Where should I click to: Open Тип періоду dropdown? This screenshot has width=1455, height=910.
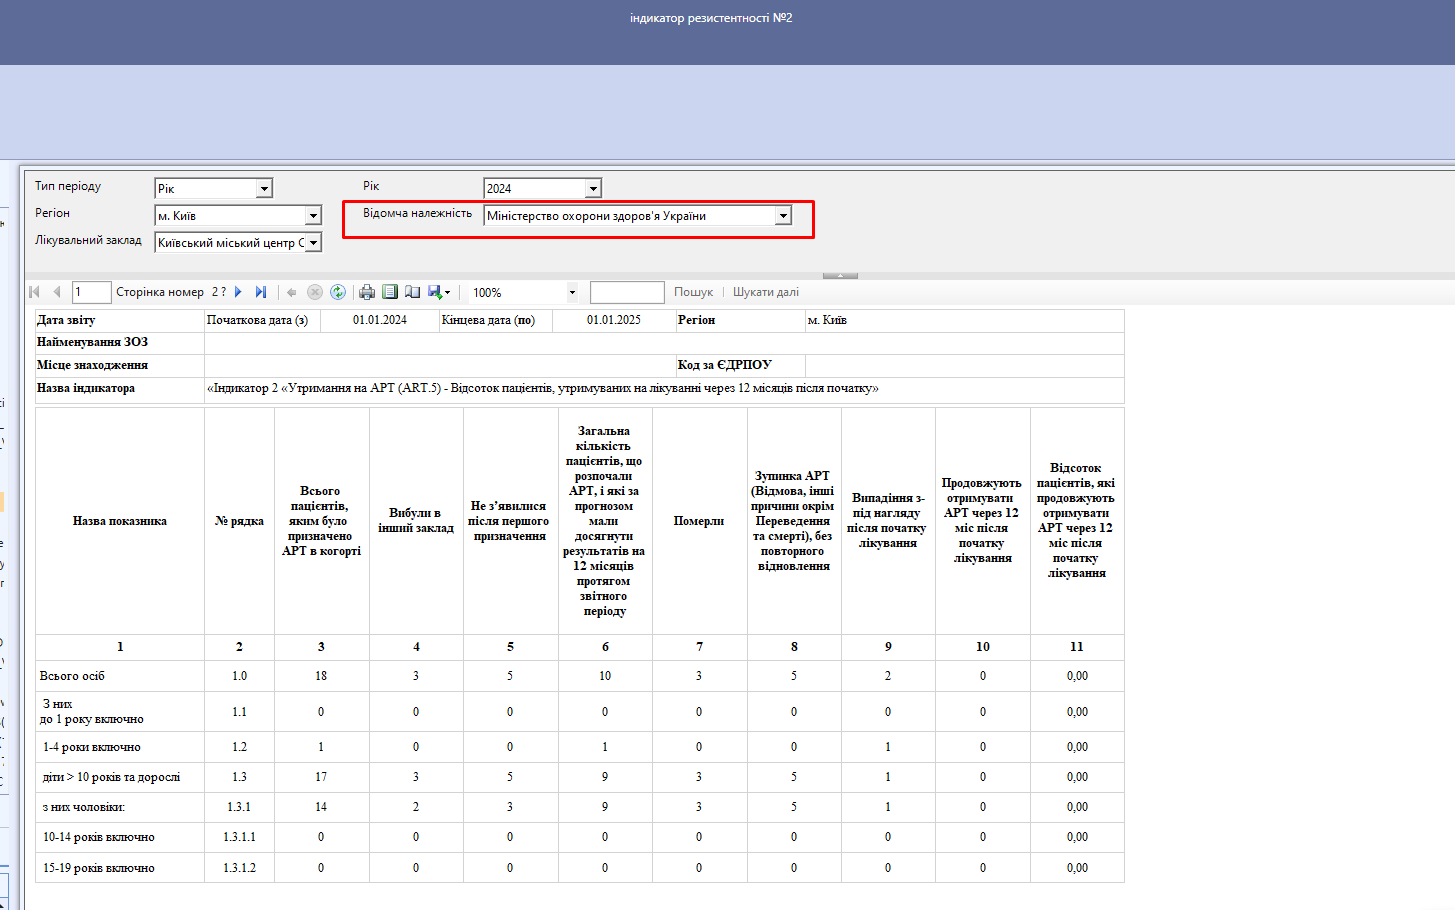(264, 189)
